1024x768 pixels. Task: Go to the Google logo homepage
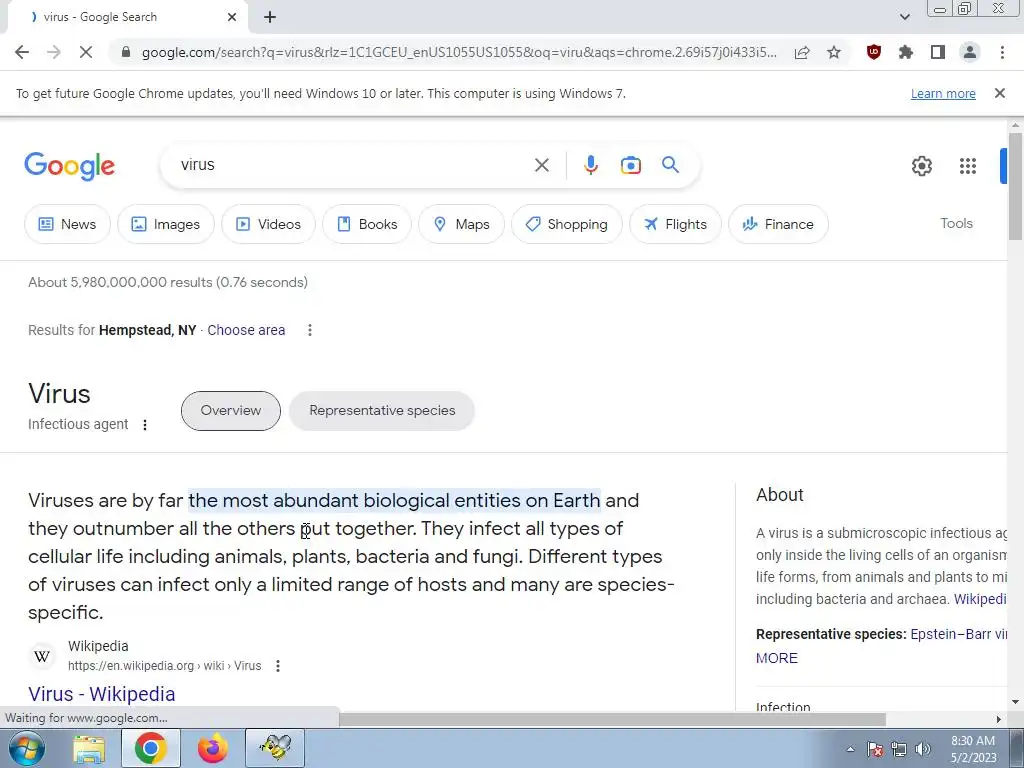[69, 166]
